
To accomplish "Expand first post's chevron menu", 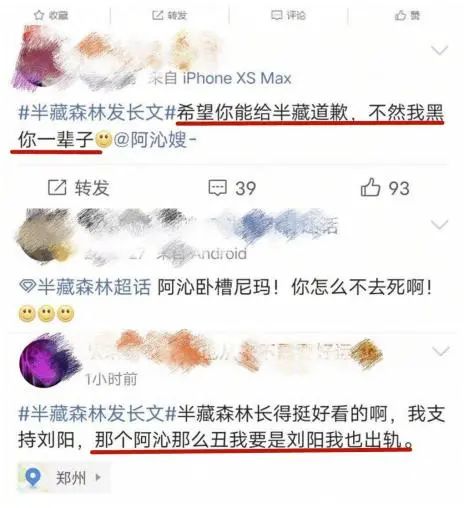I will point(439,50).
